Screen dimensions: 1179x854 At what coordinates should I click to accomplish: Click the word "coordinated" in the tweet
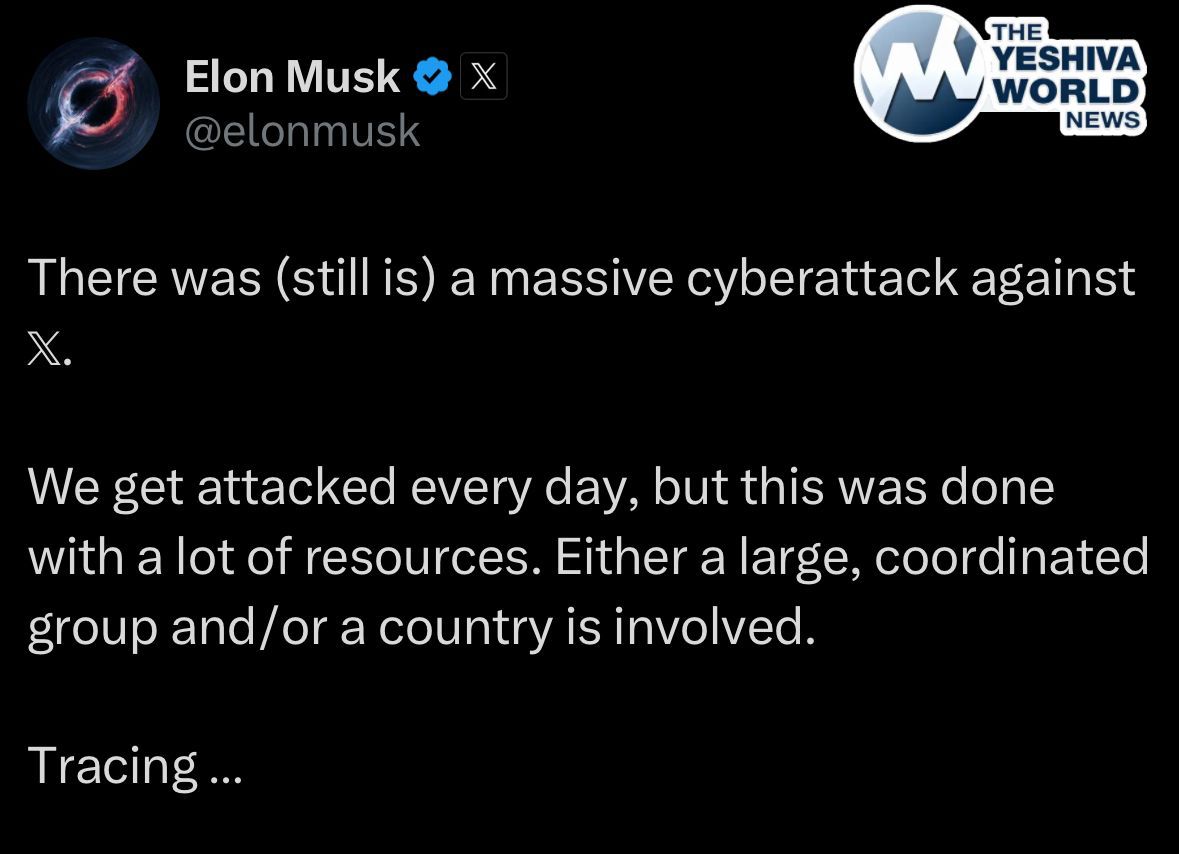pos(1011,557)
